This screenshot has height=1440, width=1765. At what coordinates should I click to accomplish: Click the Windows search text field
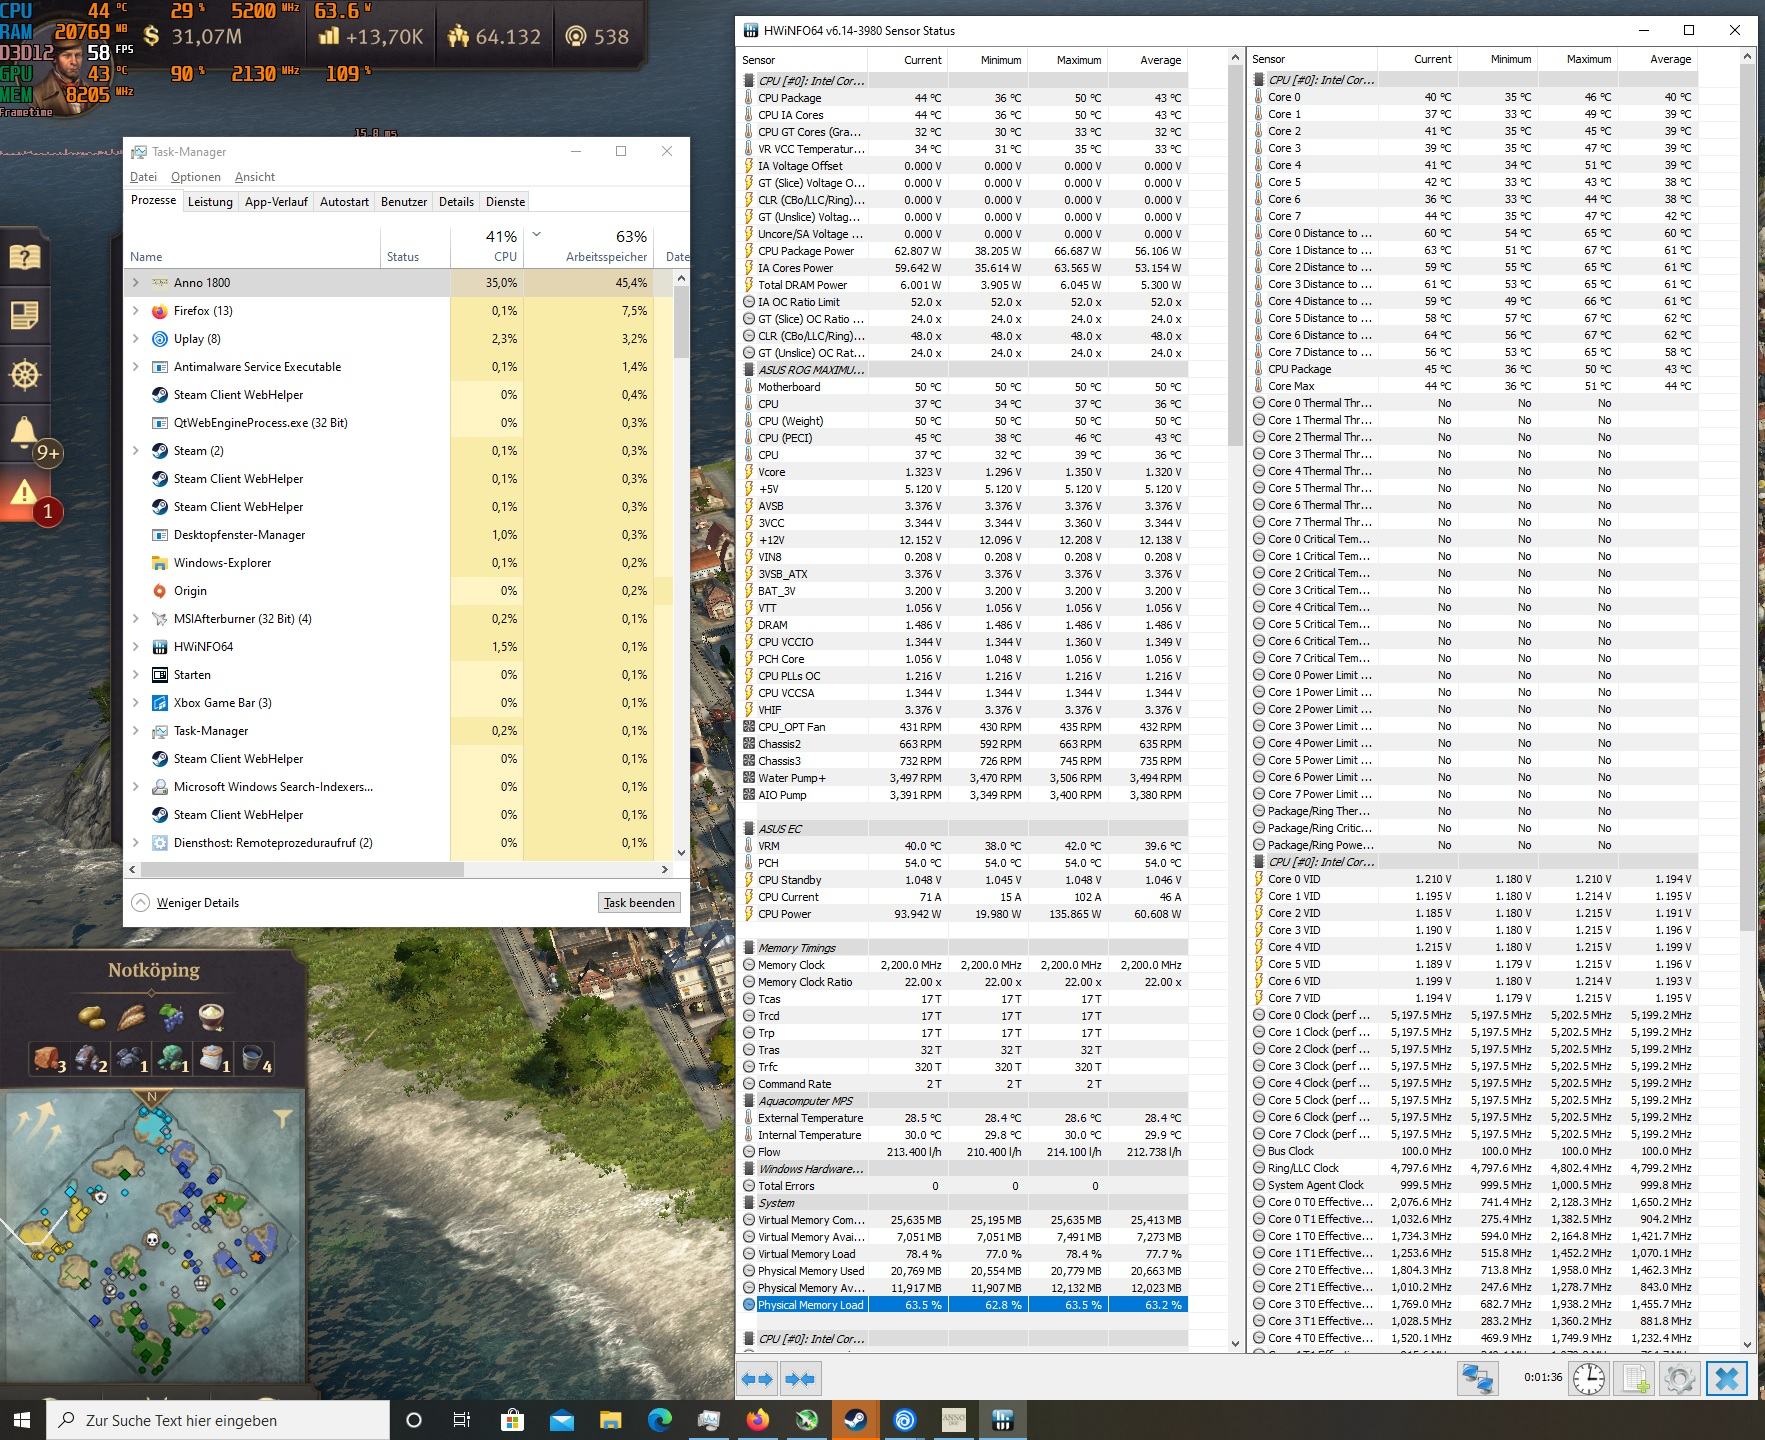[x=216, y=1420]
